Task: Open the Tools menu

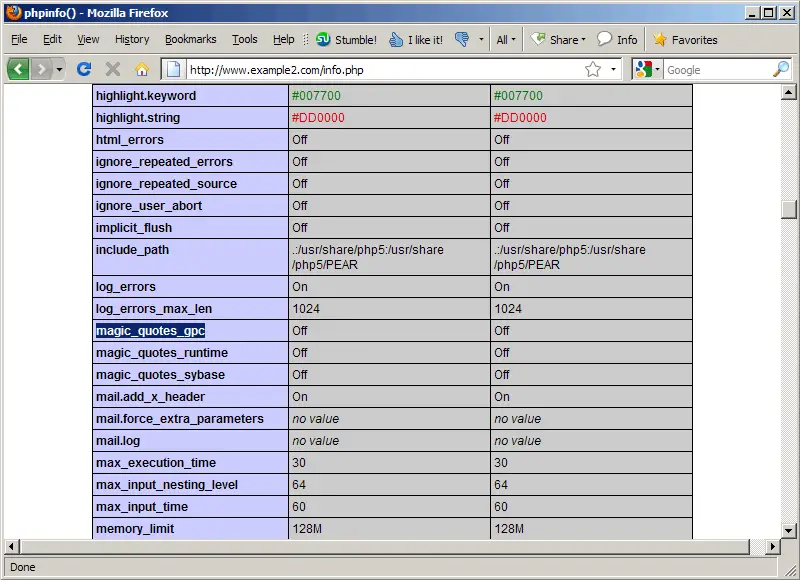Action: click(x=244, y=39)
